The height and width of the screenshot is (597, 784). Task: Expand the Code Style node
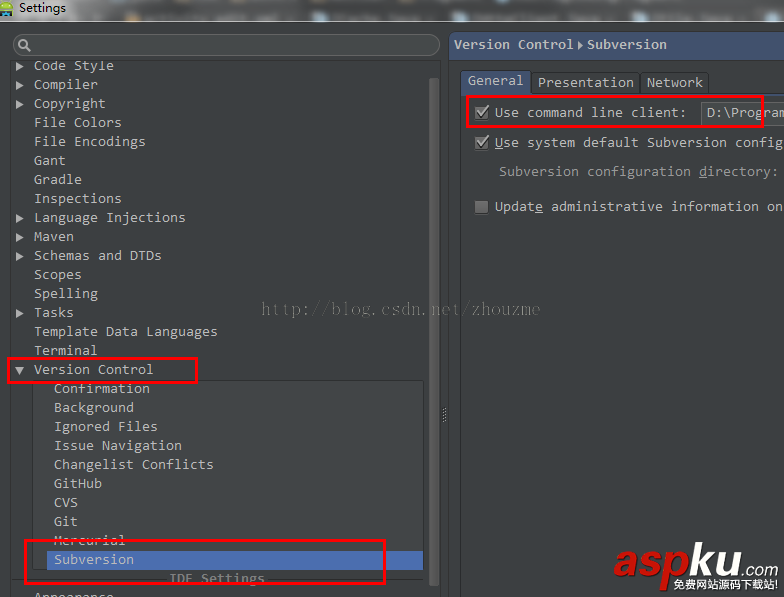click(20, 66)
